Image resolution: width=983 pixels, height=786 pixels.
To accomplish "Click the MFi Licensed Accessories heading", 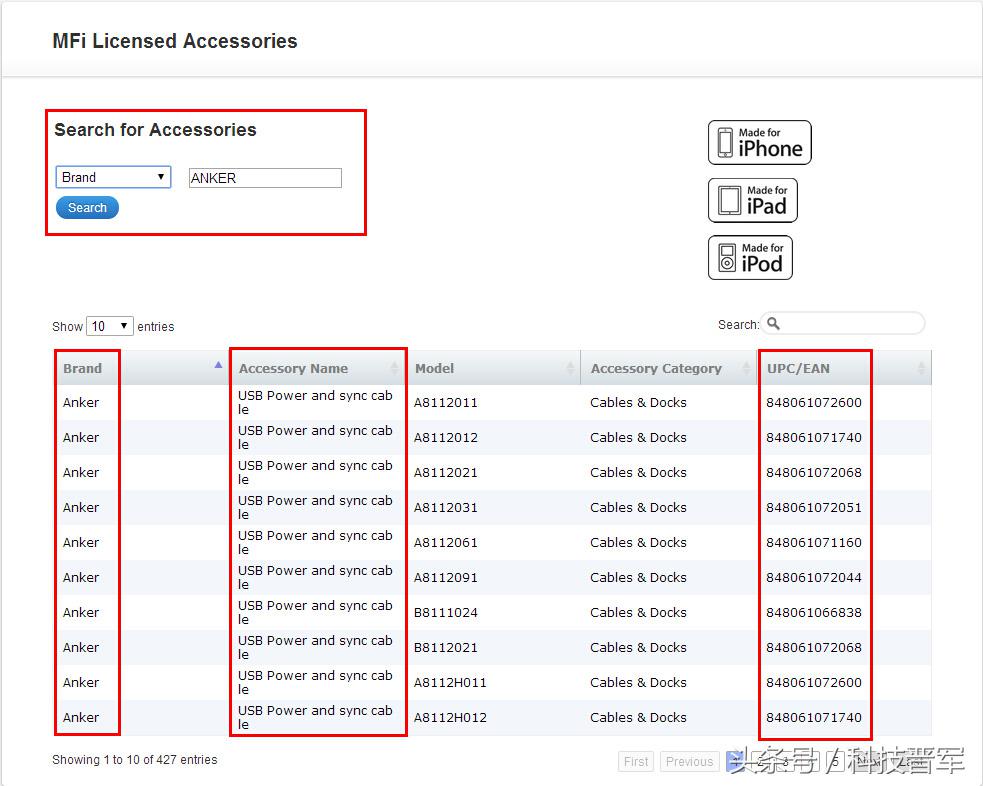I will (175, 41).
